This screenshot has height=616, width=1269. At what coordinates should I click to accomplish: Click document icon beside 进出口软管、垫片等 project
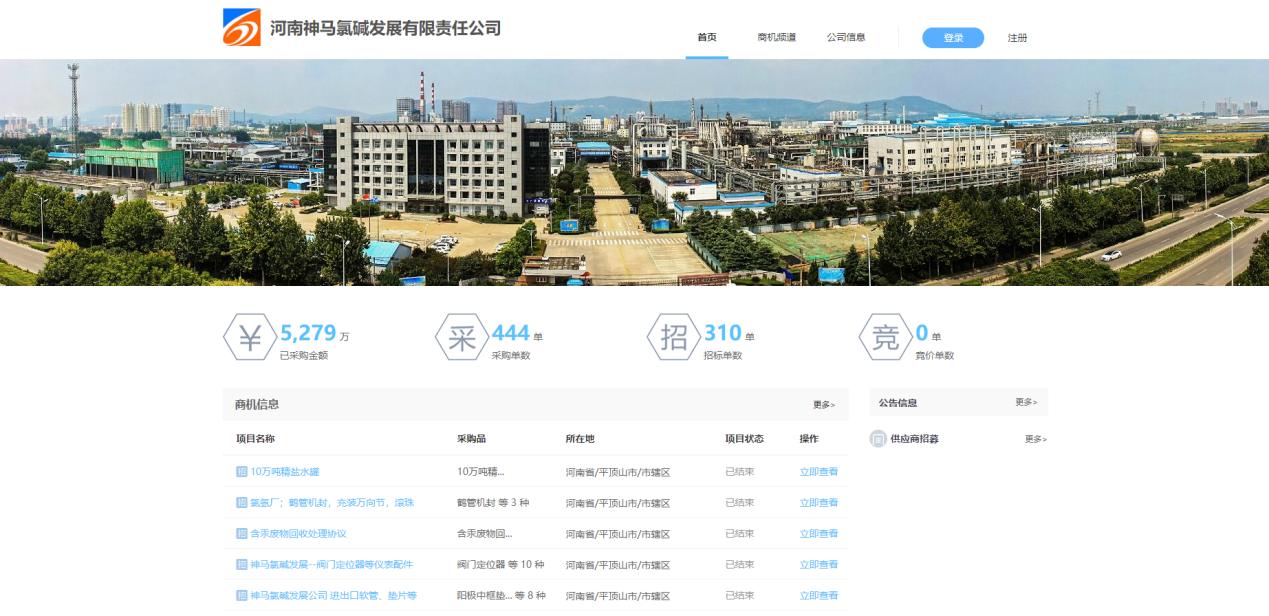pos(241,596)
